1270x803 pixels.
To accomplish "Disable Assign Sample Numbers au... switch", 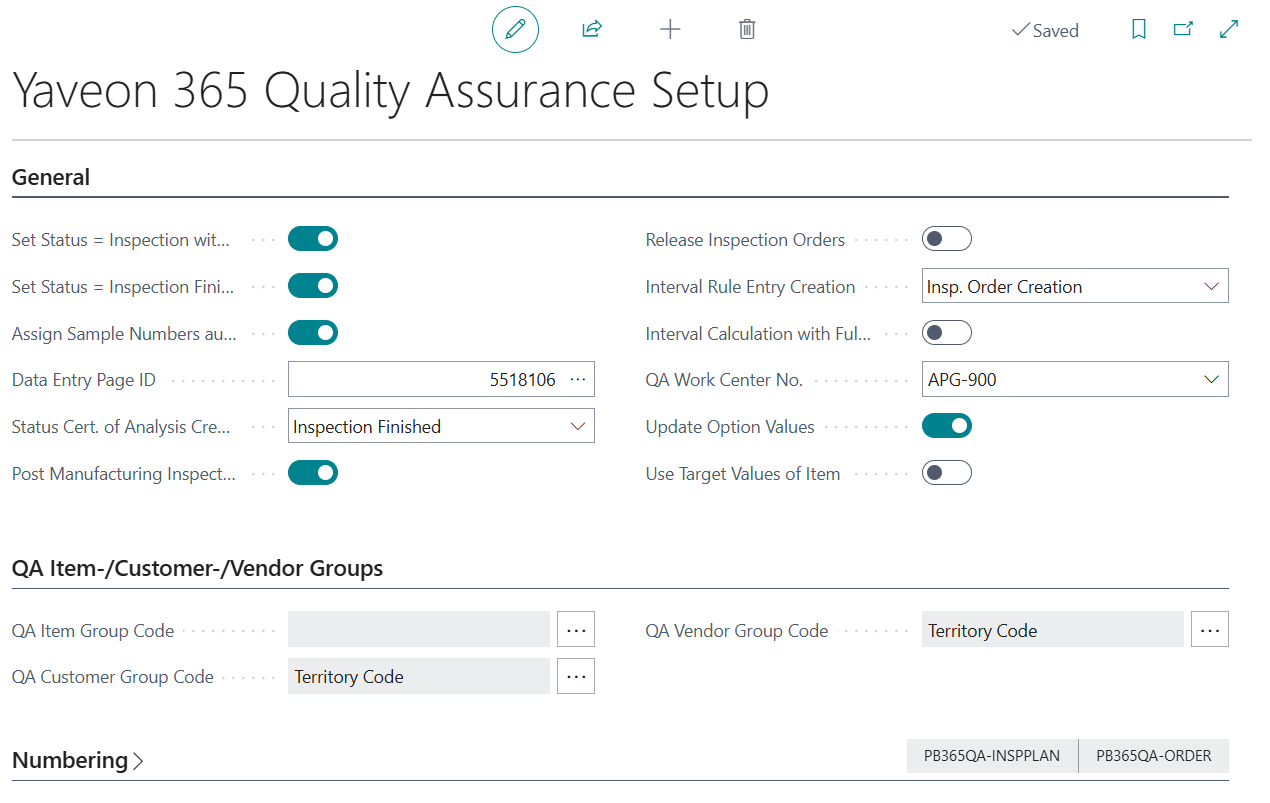I will coord(313,333).
